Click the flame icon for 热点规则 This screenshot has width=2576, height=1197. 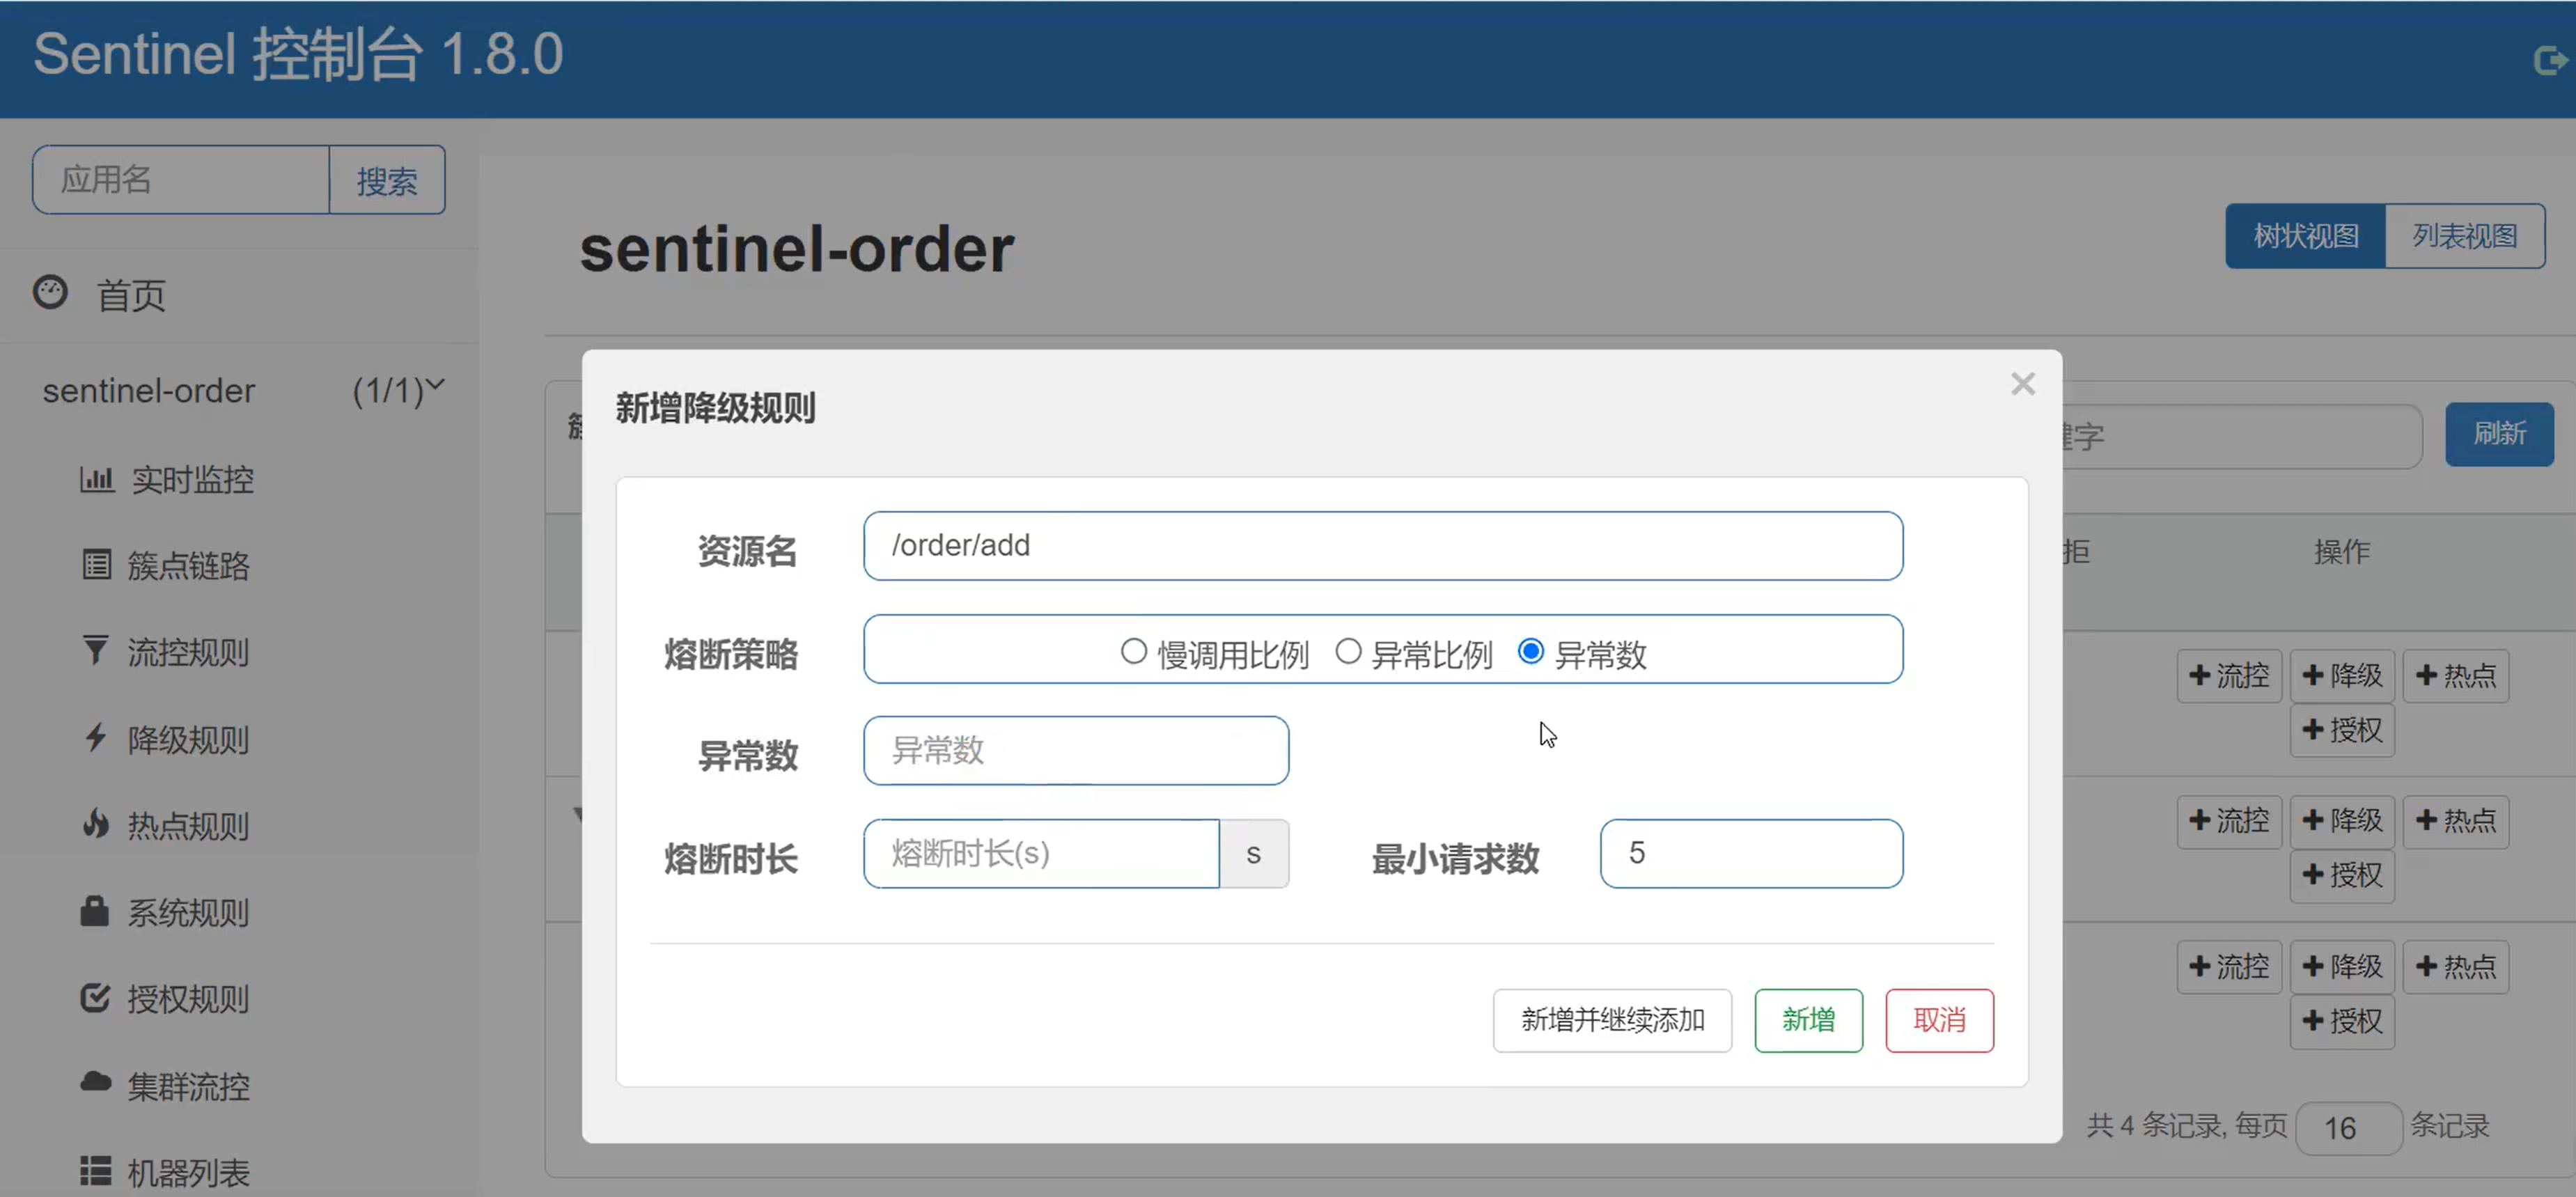point(96,824)
